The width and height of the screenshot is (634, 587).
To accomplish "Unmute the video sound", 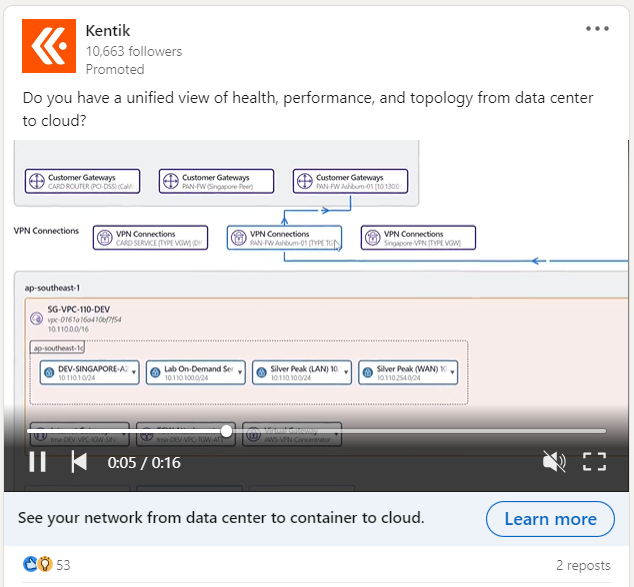I will coord(554,462).
